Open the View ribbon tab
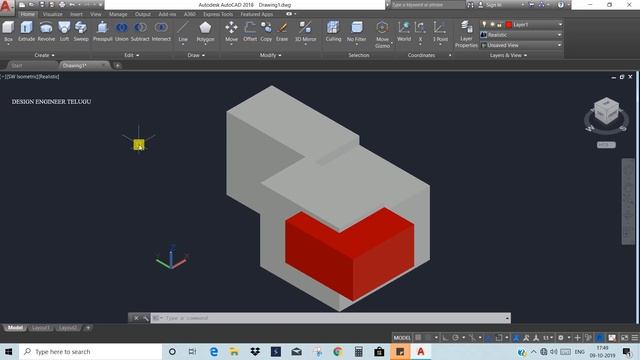 click(x=96, y=14)
